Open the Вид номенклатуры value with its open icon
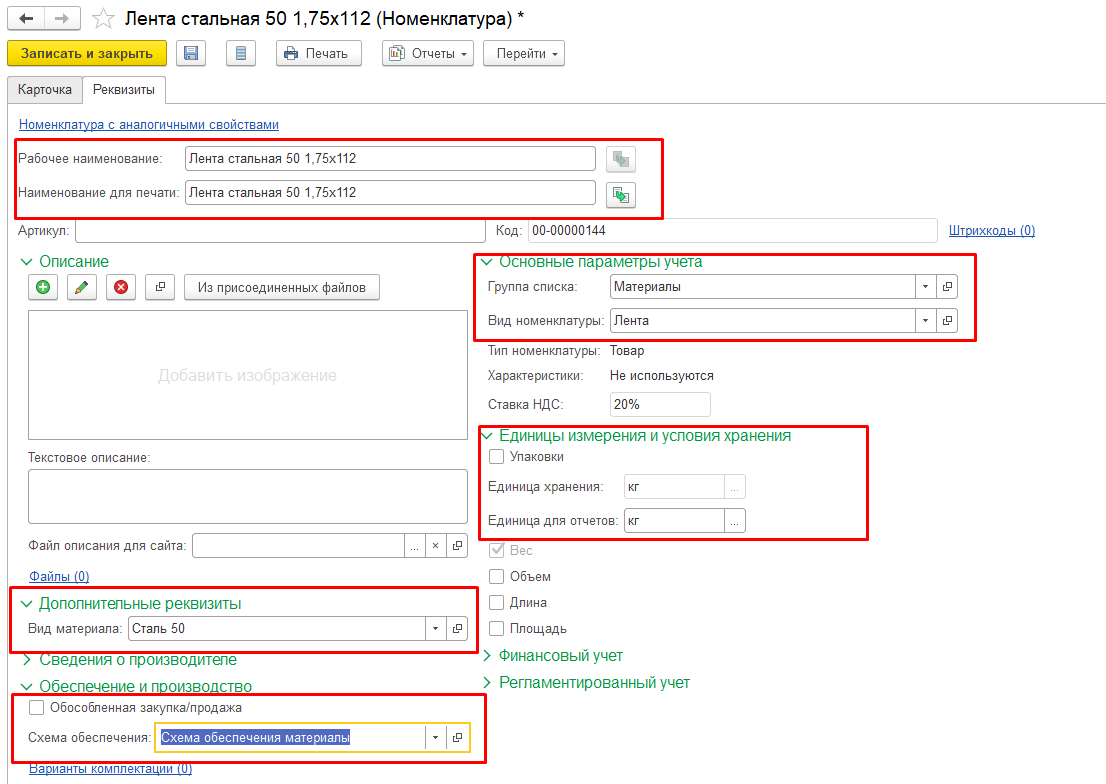The width and height of the screenshot is (1106, 784). (947, 320)
